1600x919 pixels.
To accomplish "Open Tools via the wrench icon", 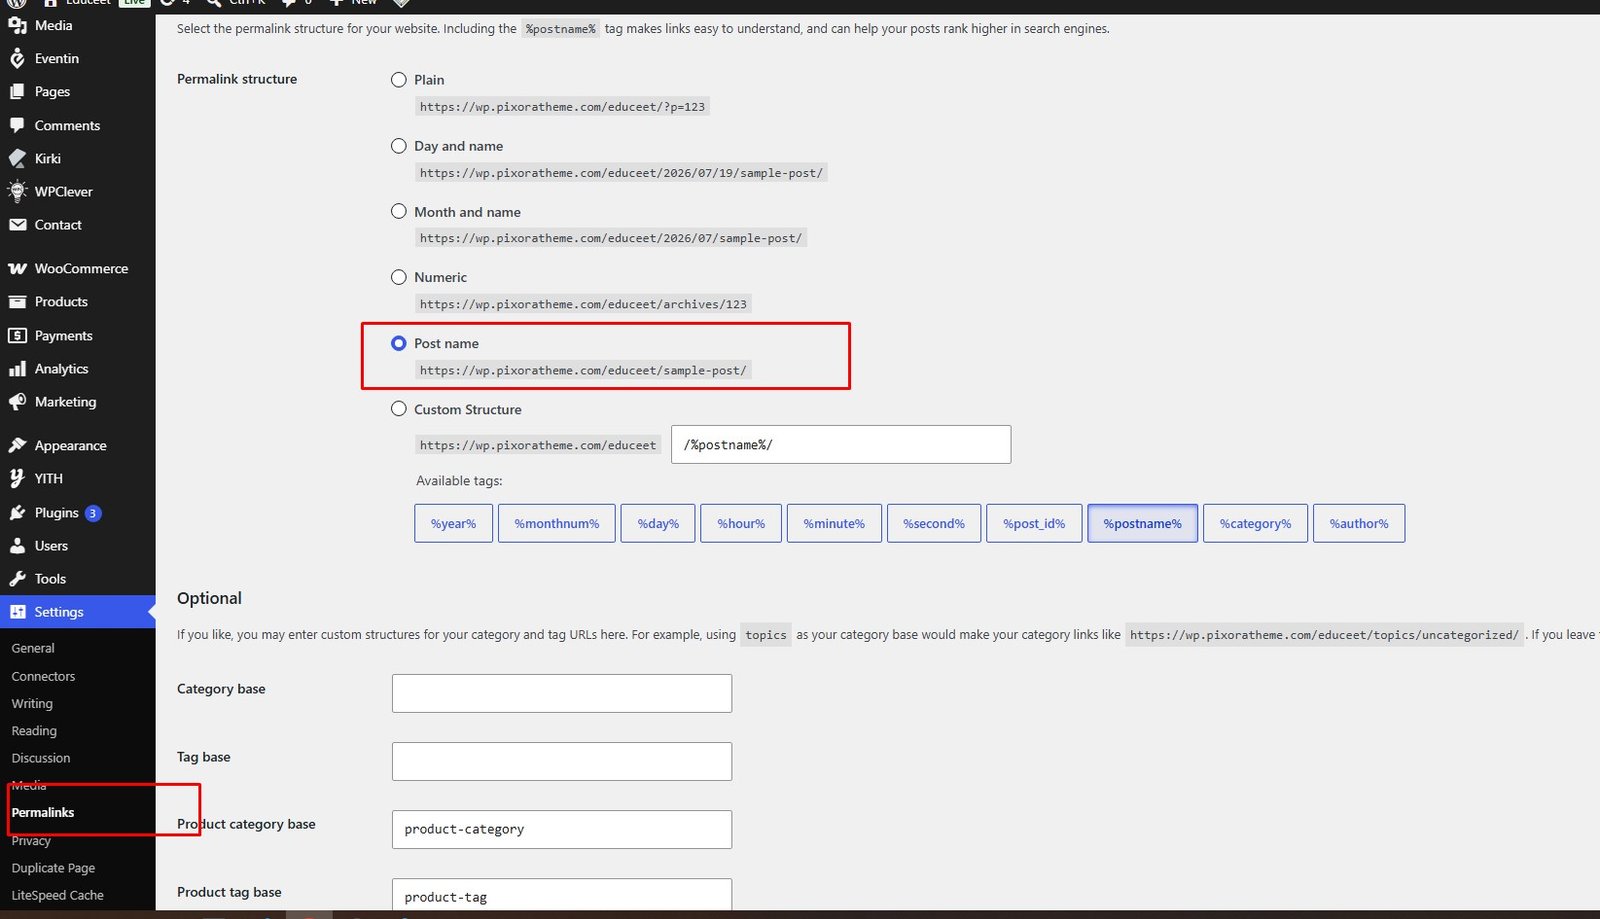I will [x=17, y=579].
